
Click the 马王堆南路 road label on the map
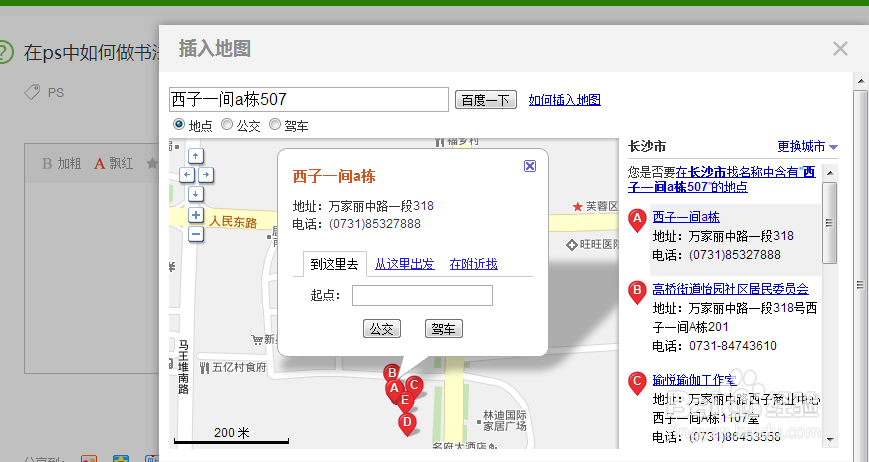[183, 367]
